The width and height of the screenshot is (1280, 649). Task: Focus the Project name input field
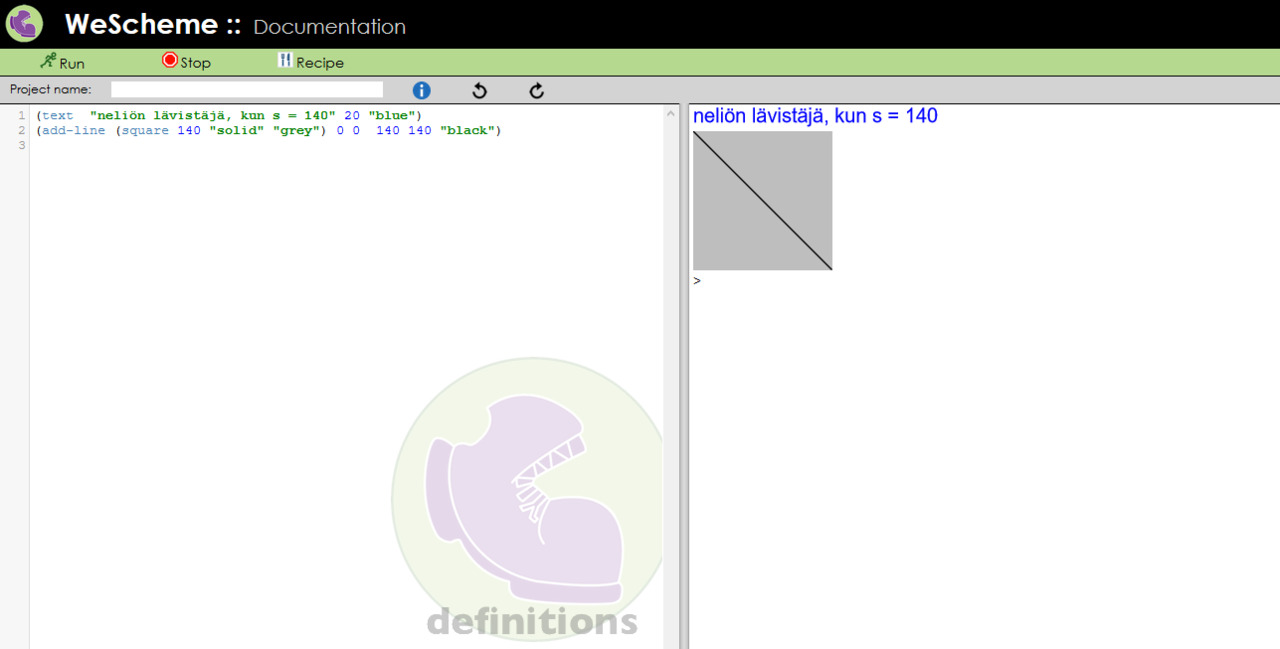click(x=247, y=90)
